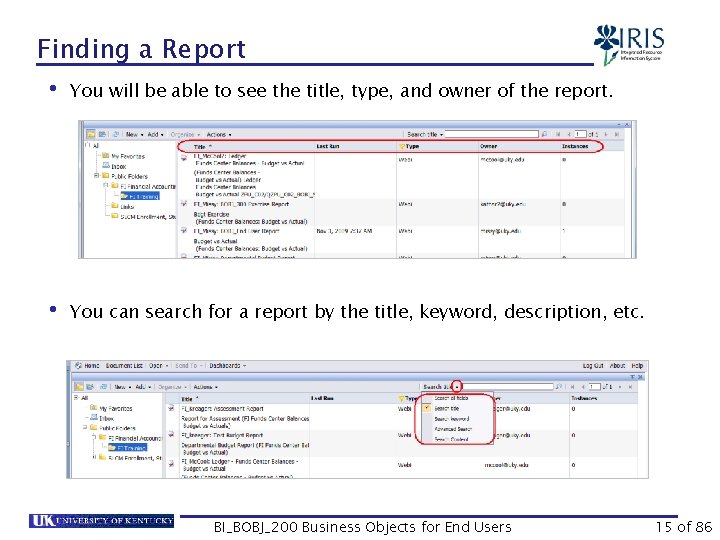Image resolution: width=720 pixels, height=540 pixels.
Task: Choose Search all fields option
Action: [x=451, y=398]
